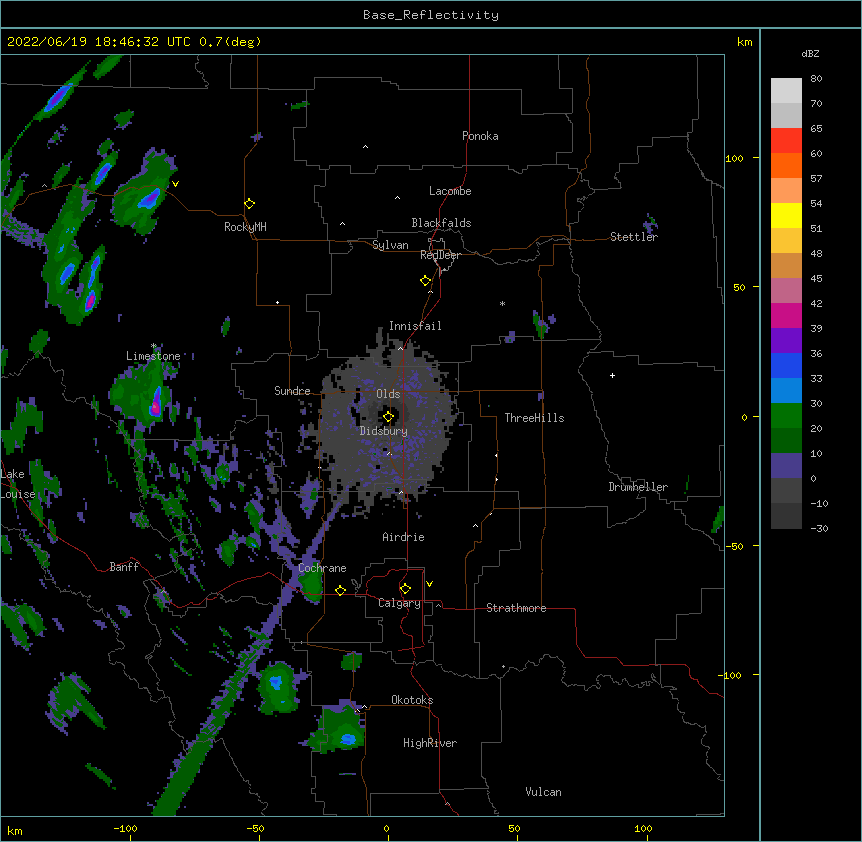Viewport: 862px width, 842px height.
Task: Click the dBZ legend heading
Action: [810, 54]
